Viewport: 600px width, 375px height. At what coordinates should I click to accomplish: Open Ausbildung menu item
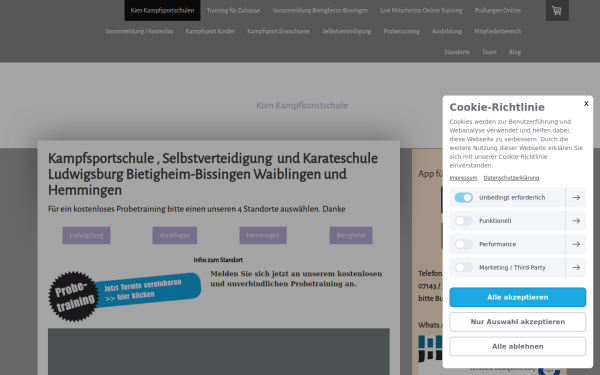pos(447,31)
